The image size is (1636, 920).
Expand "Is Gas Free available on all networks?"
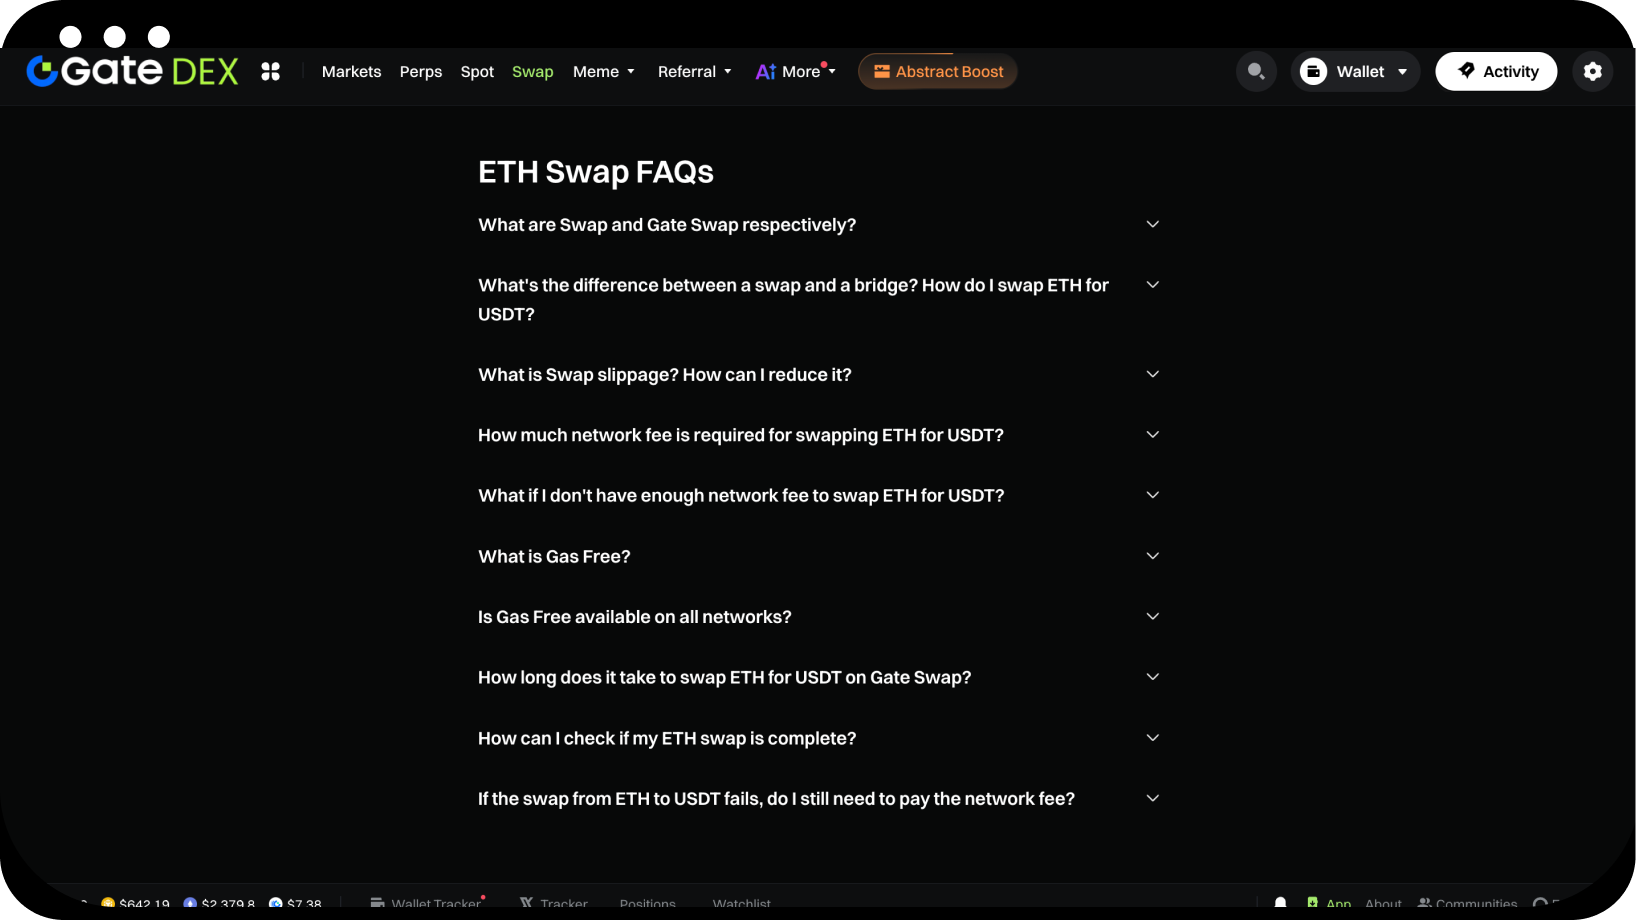[1152, 616]
